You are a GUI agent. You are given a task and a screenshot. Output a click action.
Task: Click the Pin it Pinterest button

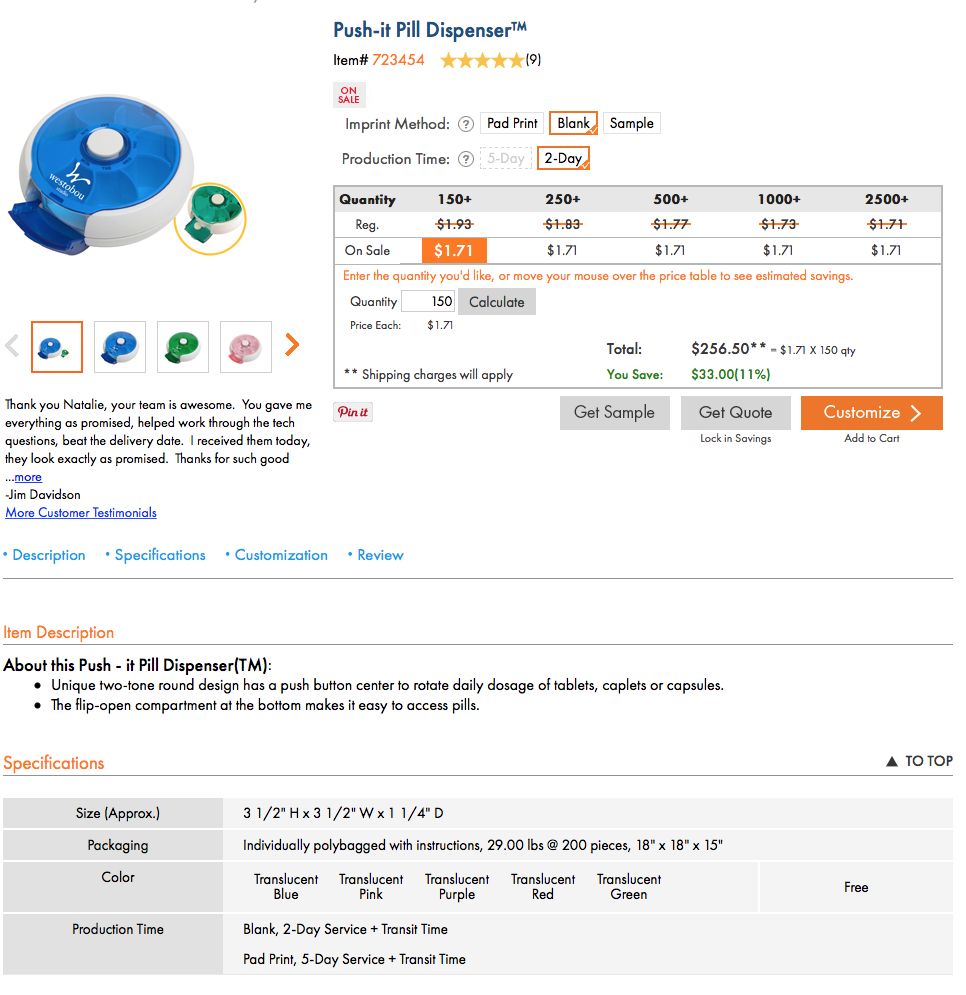coord(353,412)
